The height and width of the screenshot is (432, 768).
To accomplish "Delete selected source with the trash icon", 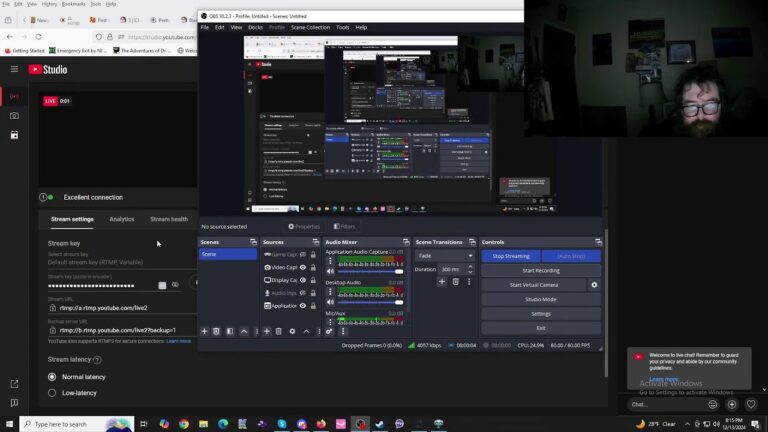I will 278,332.
